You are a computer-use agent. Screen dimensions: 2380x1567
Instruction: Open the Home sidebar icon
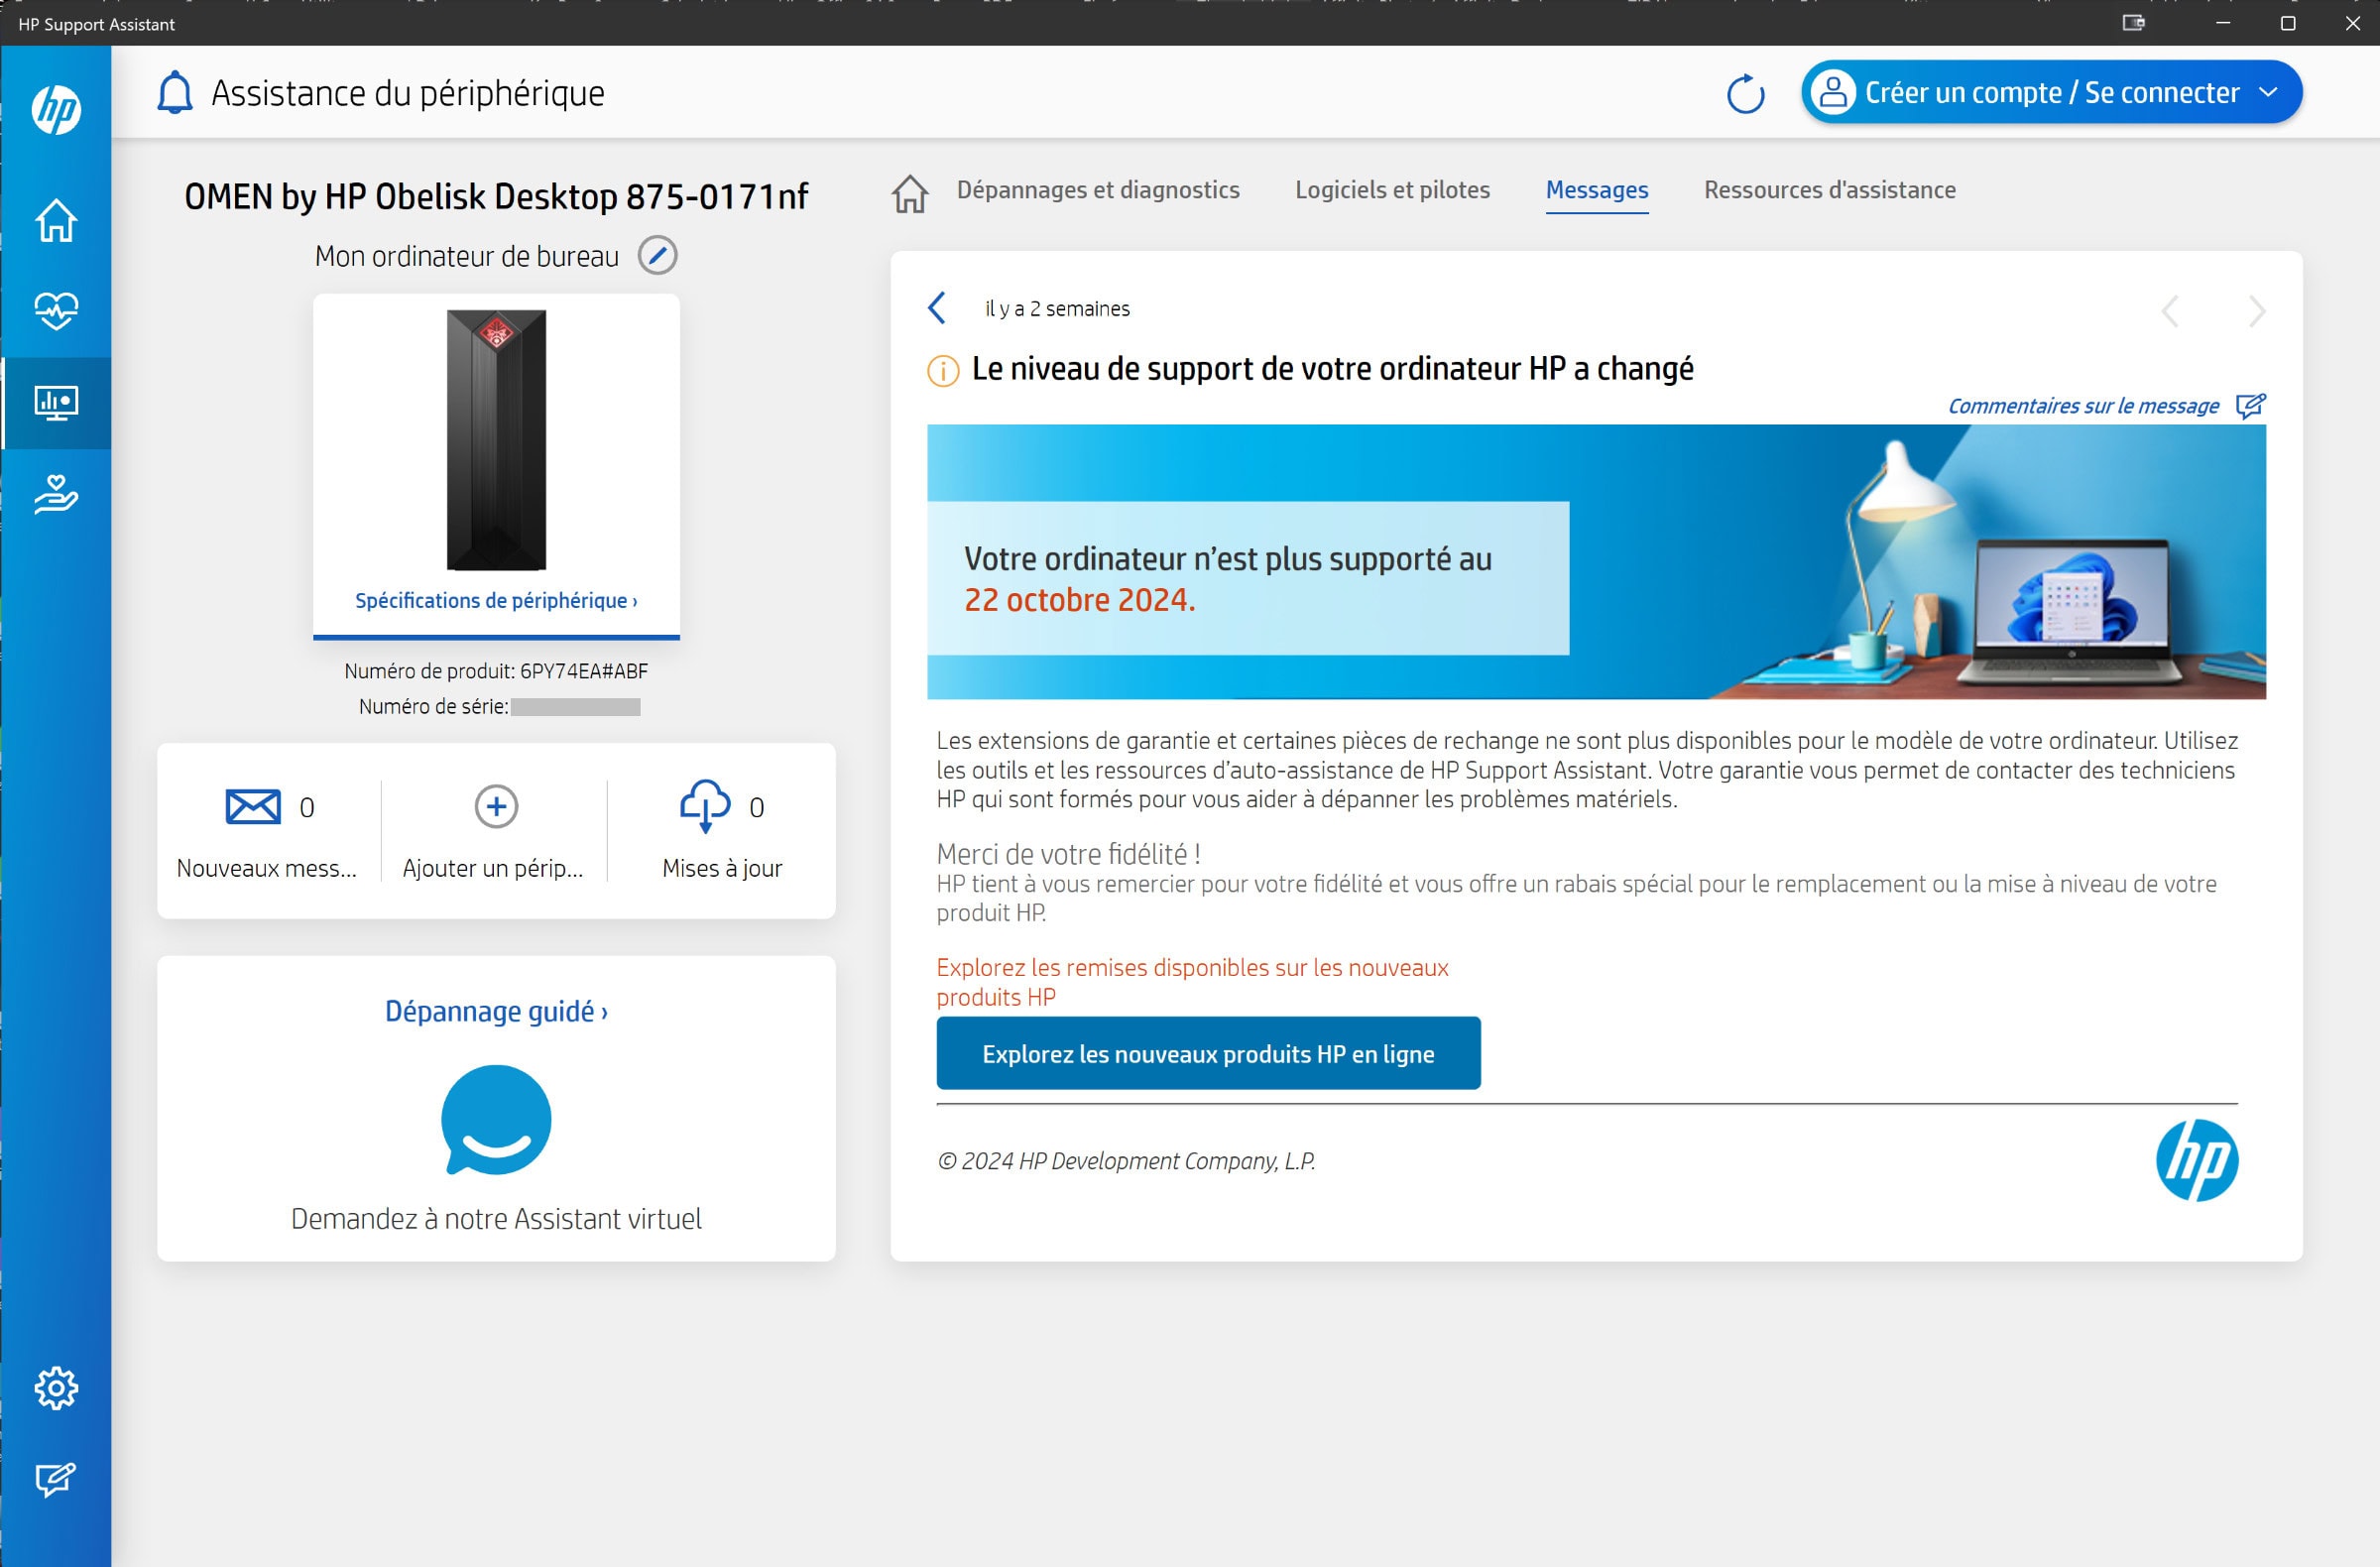coord(56,220)
